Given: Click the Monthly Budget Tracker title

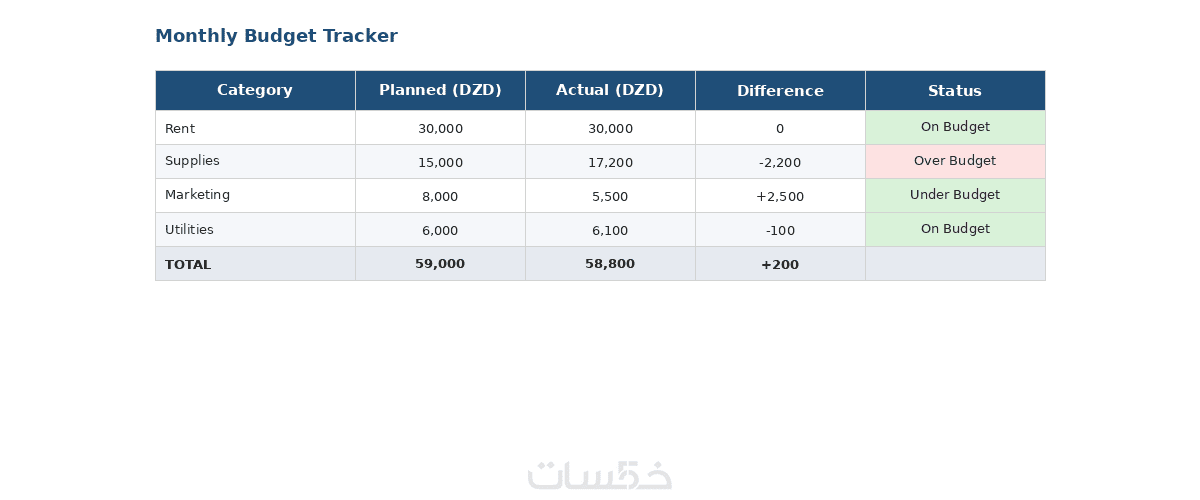Looking at the screenshot, I should [x=276, y=36].
